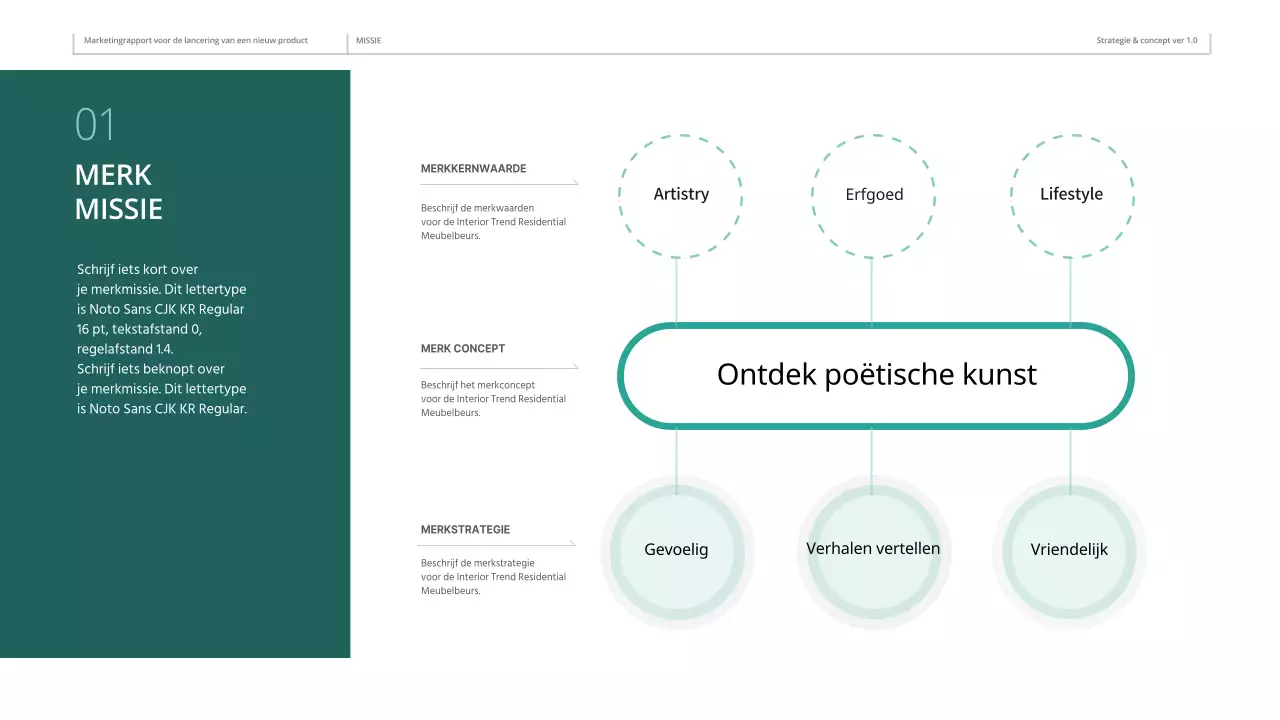Select the dashed Erfgoed circle shape
Image resolution: width=1280 pixels, height=720 pixels.
pyautogui.click(x=874, y=194)
